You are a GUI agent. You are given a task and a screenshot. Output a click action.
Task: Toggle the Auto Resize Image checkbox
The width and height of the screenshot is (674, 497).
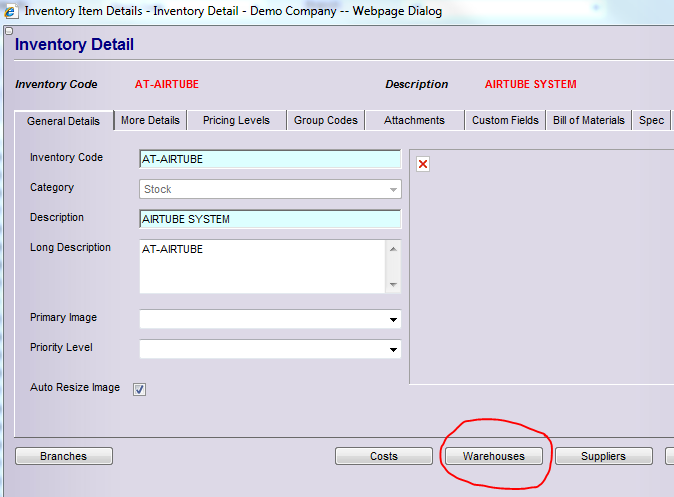click(140, 389)
